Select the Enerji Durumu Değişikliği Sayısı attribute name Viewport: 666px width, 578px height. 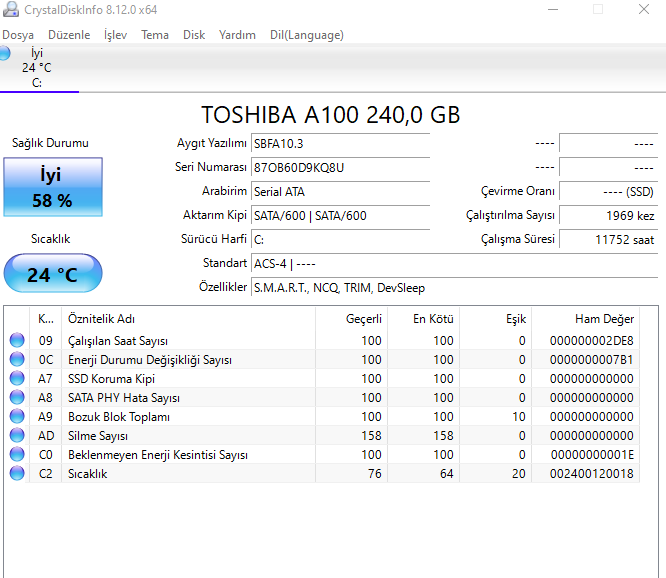pos(150,360)
